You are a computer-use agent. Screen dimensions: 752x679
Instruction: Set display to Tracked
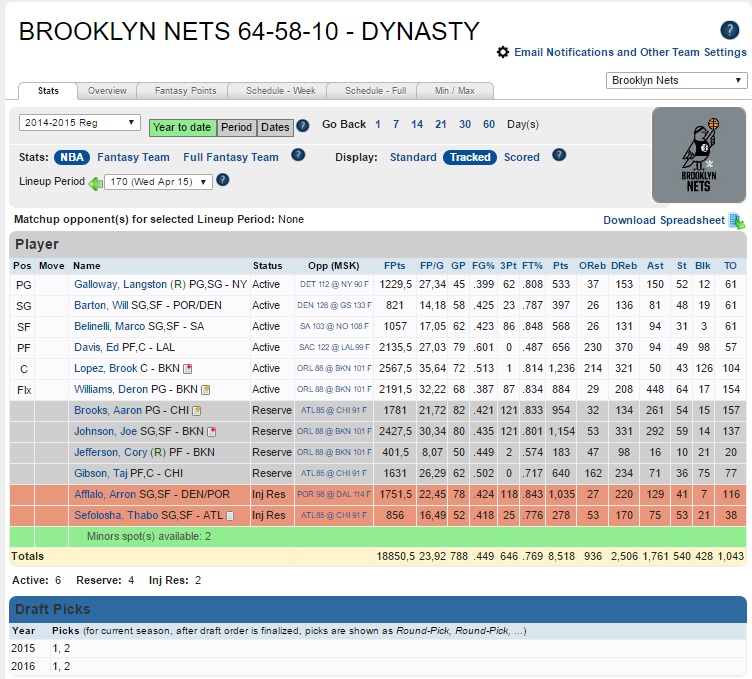pos(470,157)
